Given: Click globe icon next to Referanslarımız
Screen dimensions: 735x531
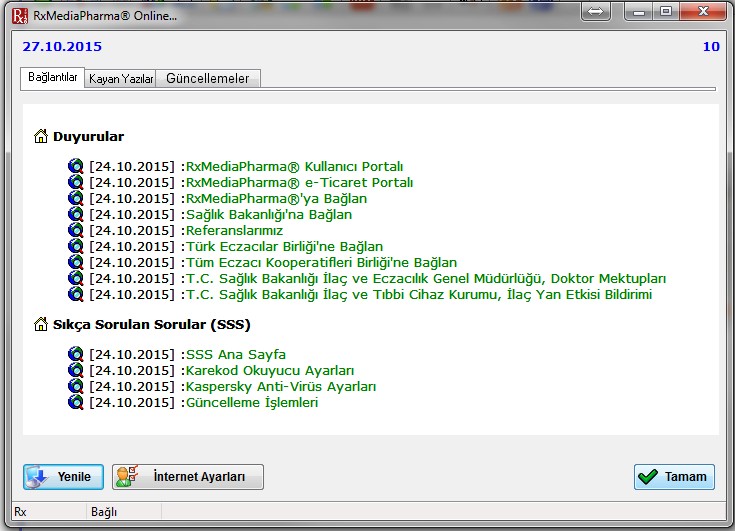Looking at the screenshot, I should coord(76,231).
